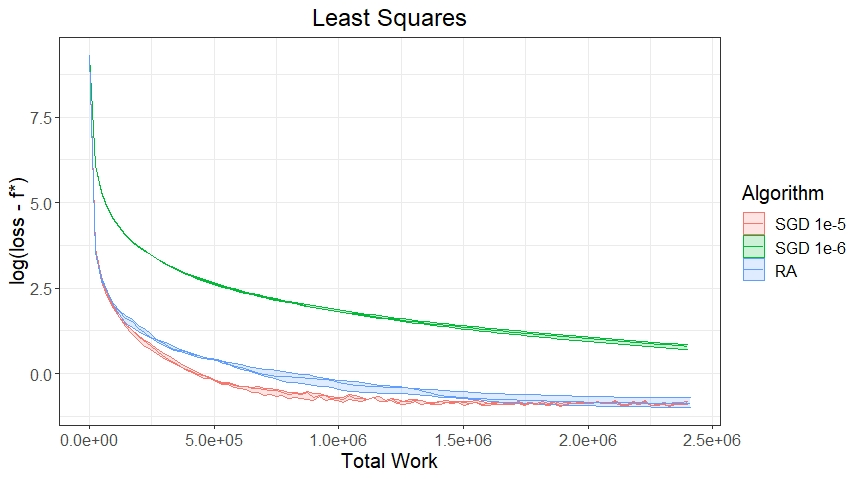The height and width of the screenshot is (479, 861).
Task: Click the "SGD 1e-6" legend label
Action: tap(810, 248)
